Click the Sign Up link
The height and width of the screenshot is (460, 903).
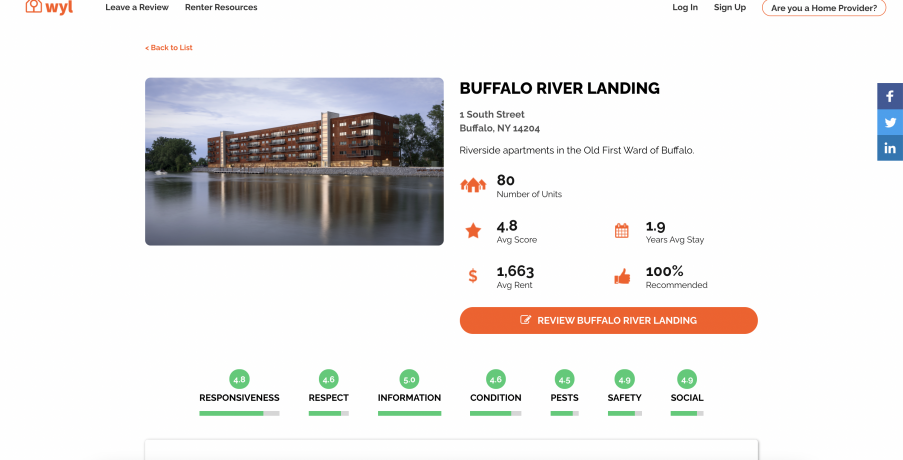730,8
